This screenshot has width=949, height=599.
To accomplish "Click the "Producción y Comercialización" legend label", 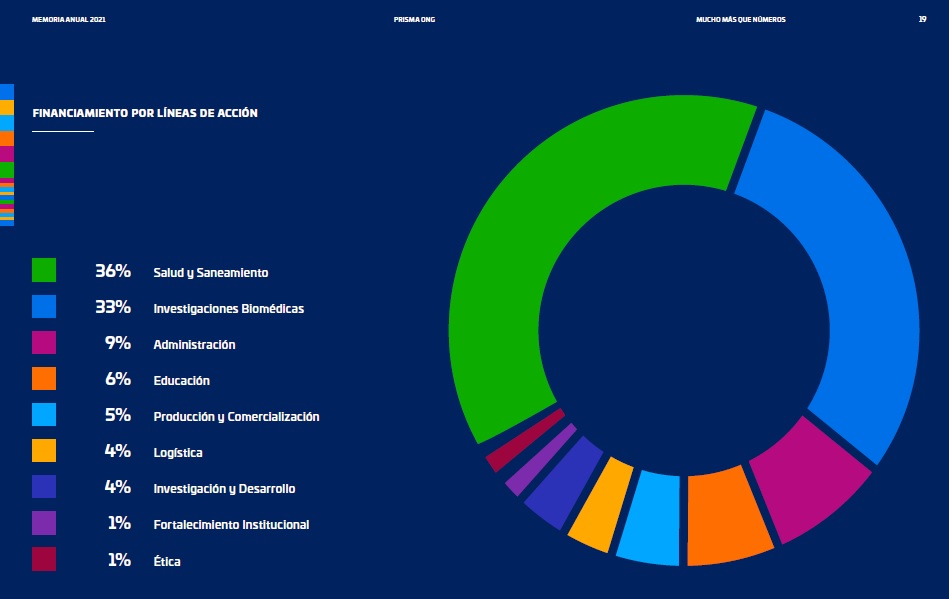I will point(236,416).
